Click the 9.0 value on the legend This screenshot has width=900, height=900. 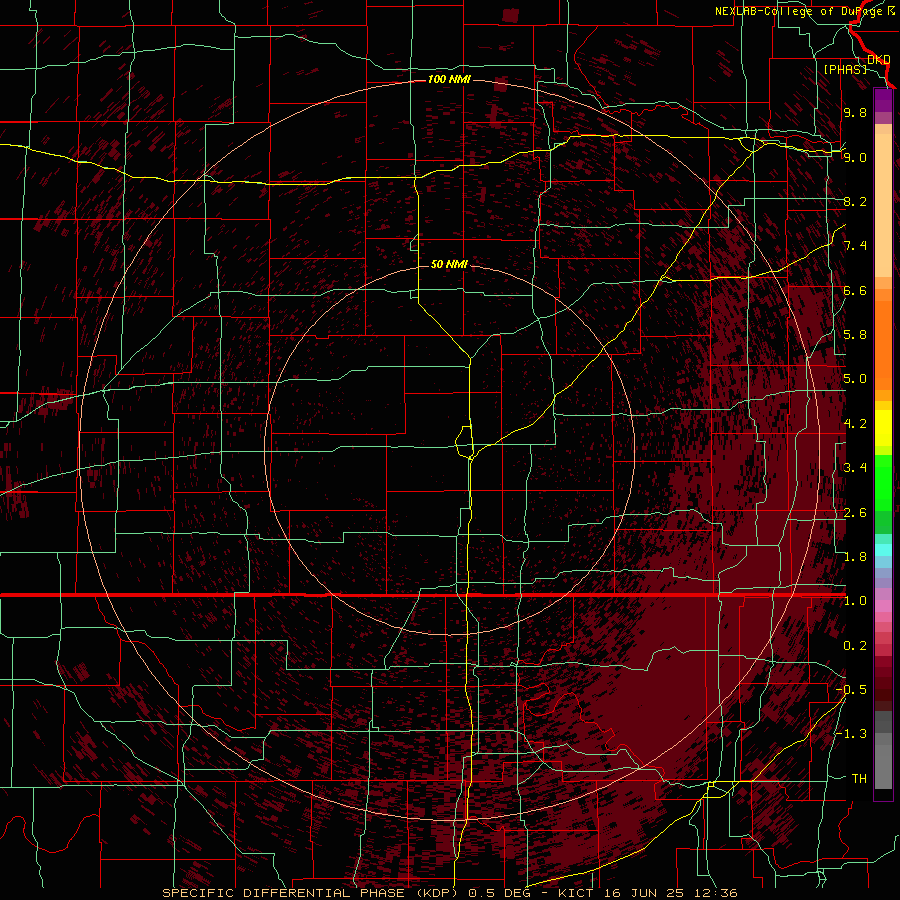click(x=855, y=157)
